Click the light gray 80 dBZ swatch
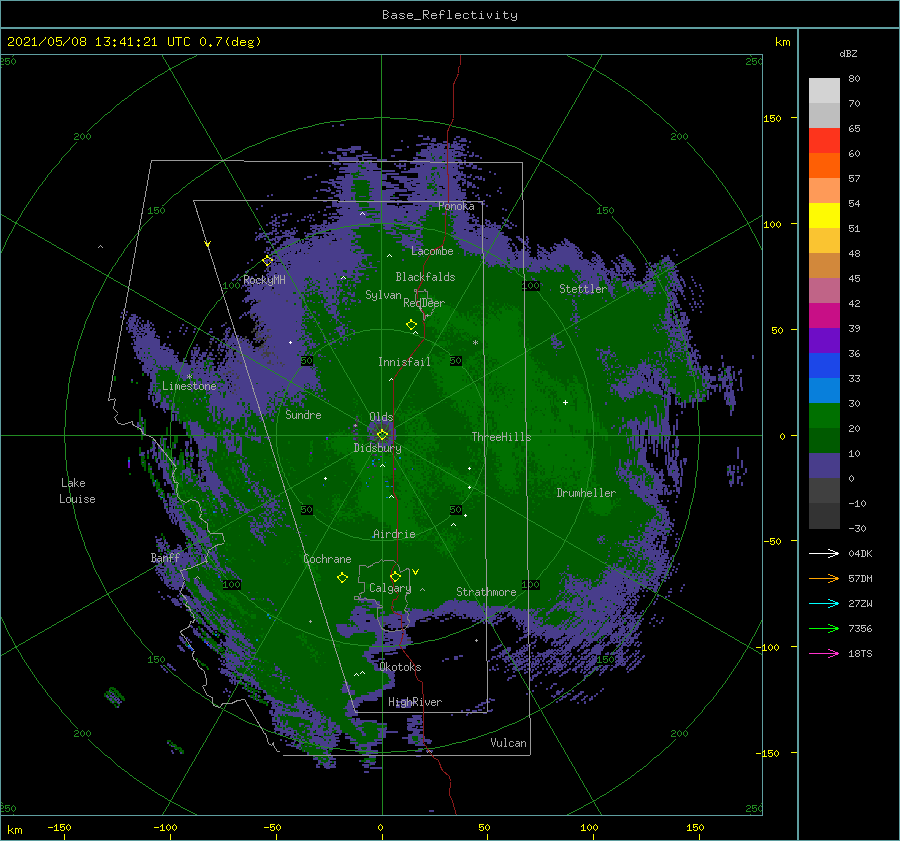This screenshot has width=900, height=841. [824, 90]
